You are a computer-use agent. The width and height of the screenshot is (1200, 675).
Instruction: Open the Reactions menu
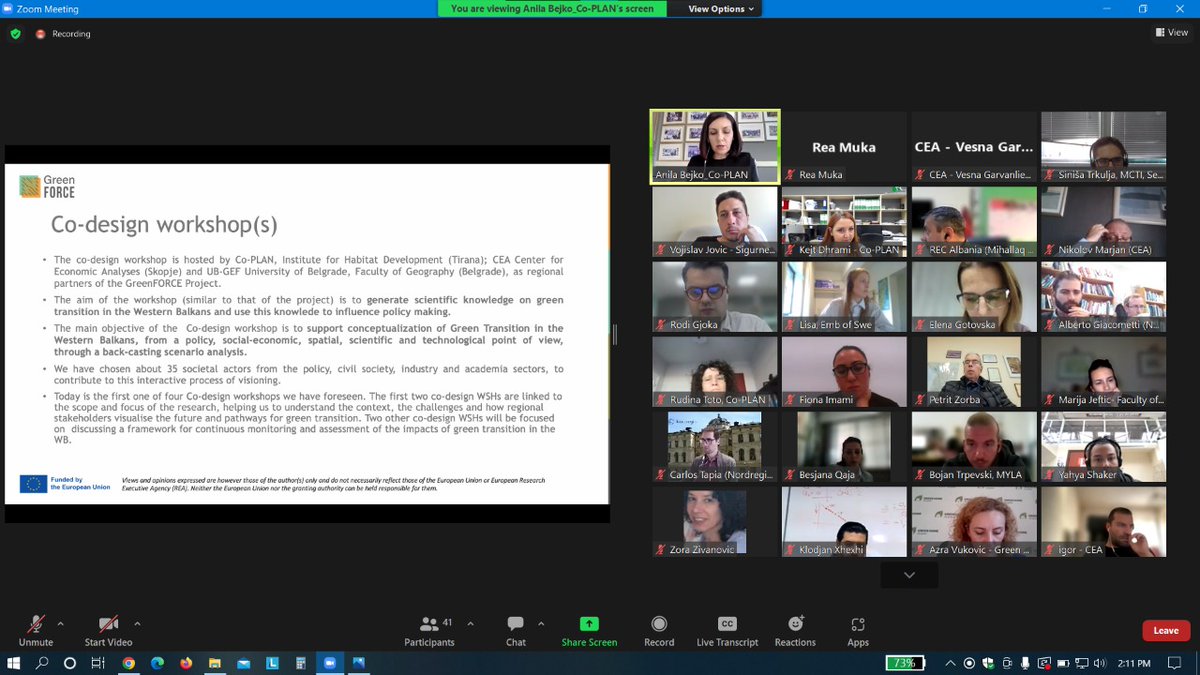click(795, 630)
